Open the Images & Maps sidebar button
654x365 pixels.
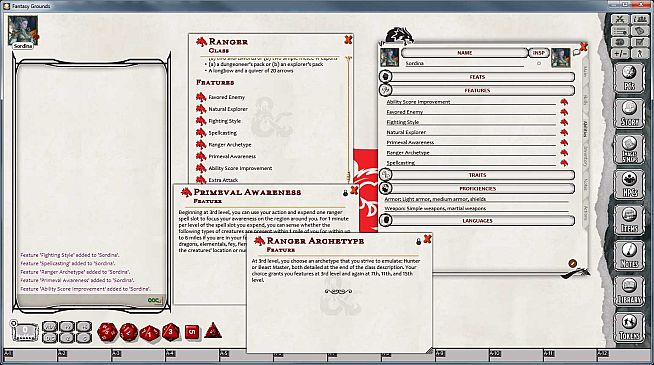pyautogui.click(x=629, y=149)
